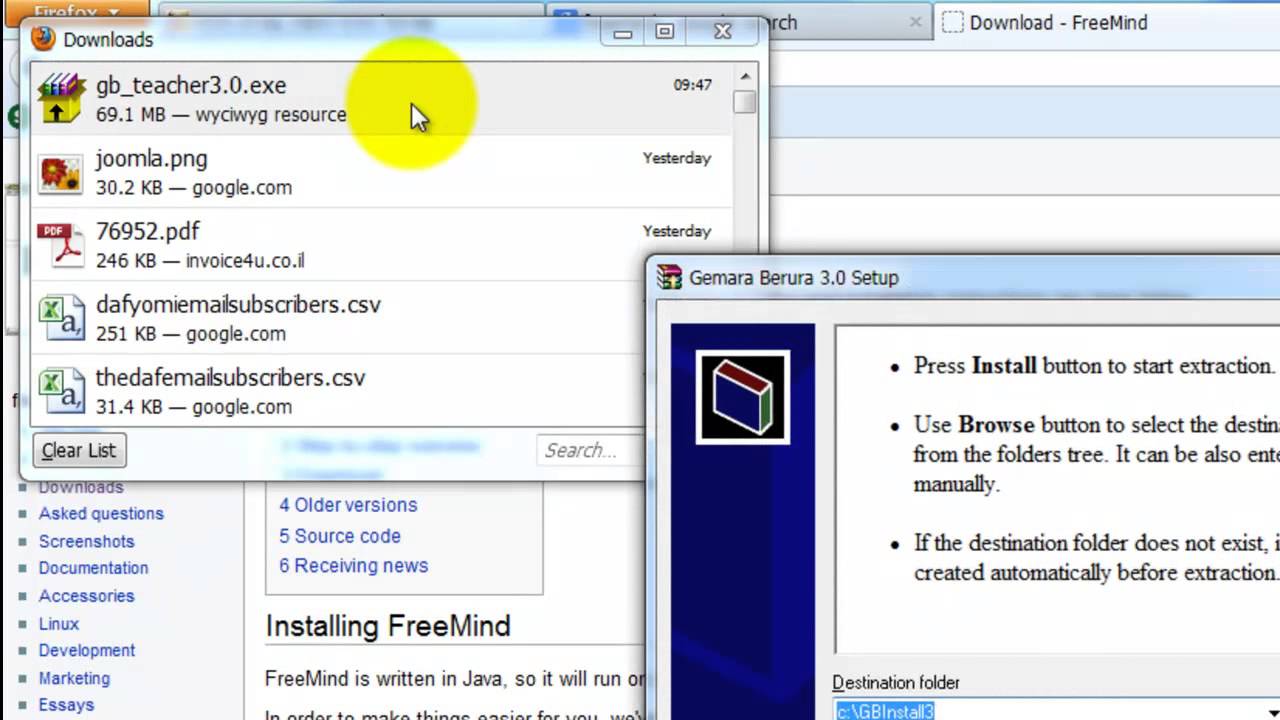The image size is (1280, 720).
Task: Close the middle browser tab
Action: click(x=915, y=22)
